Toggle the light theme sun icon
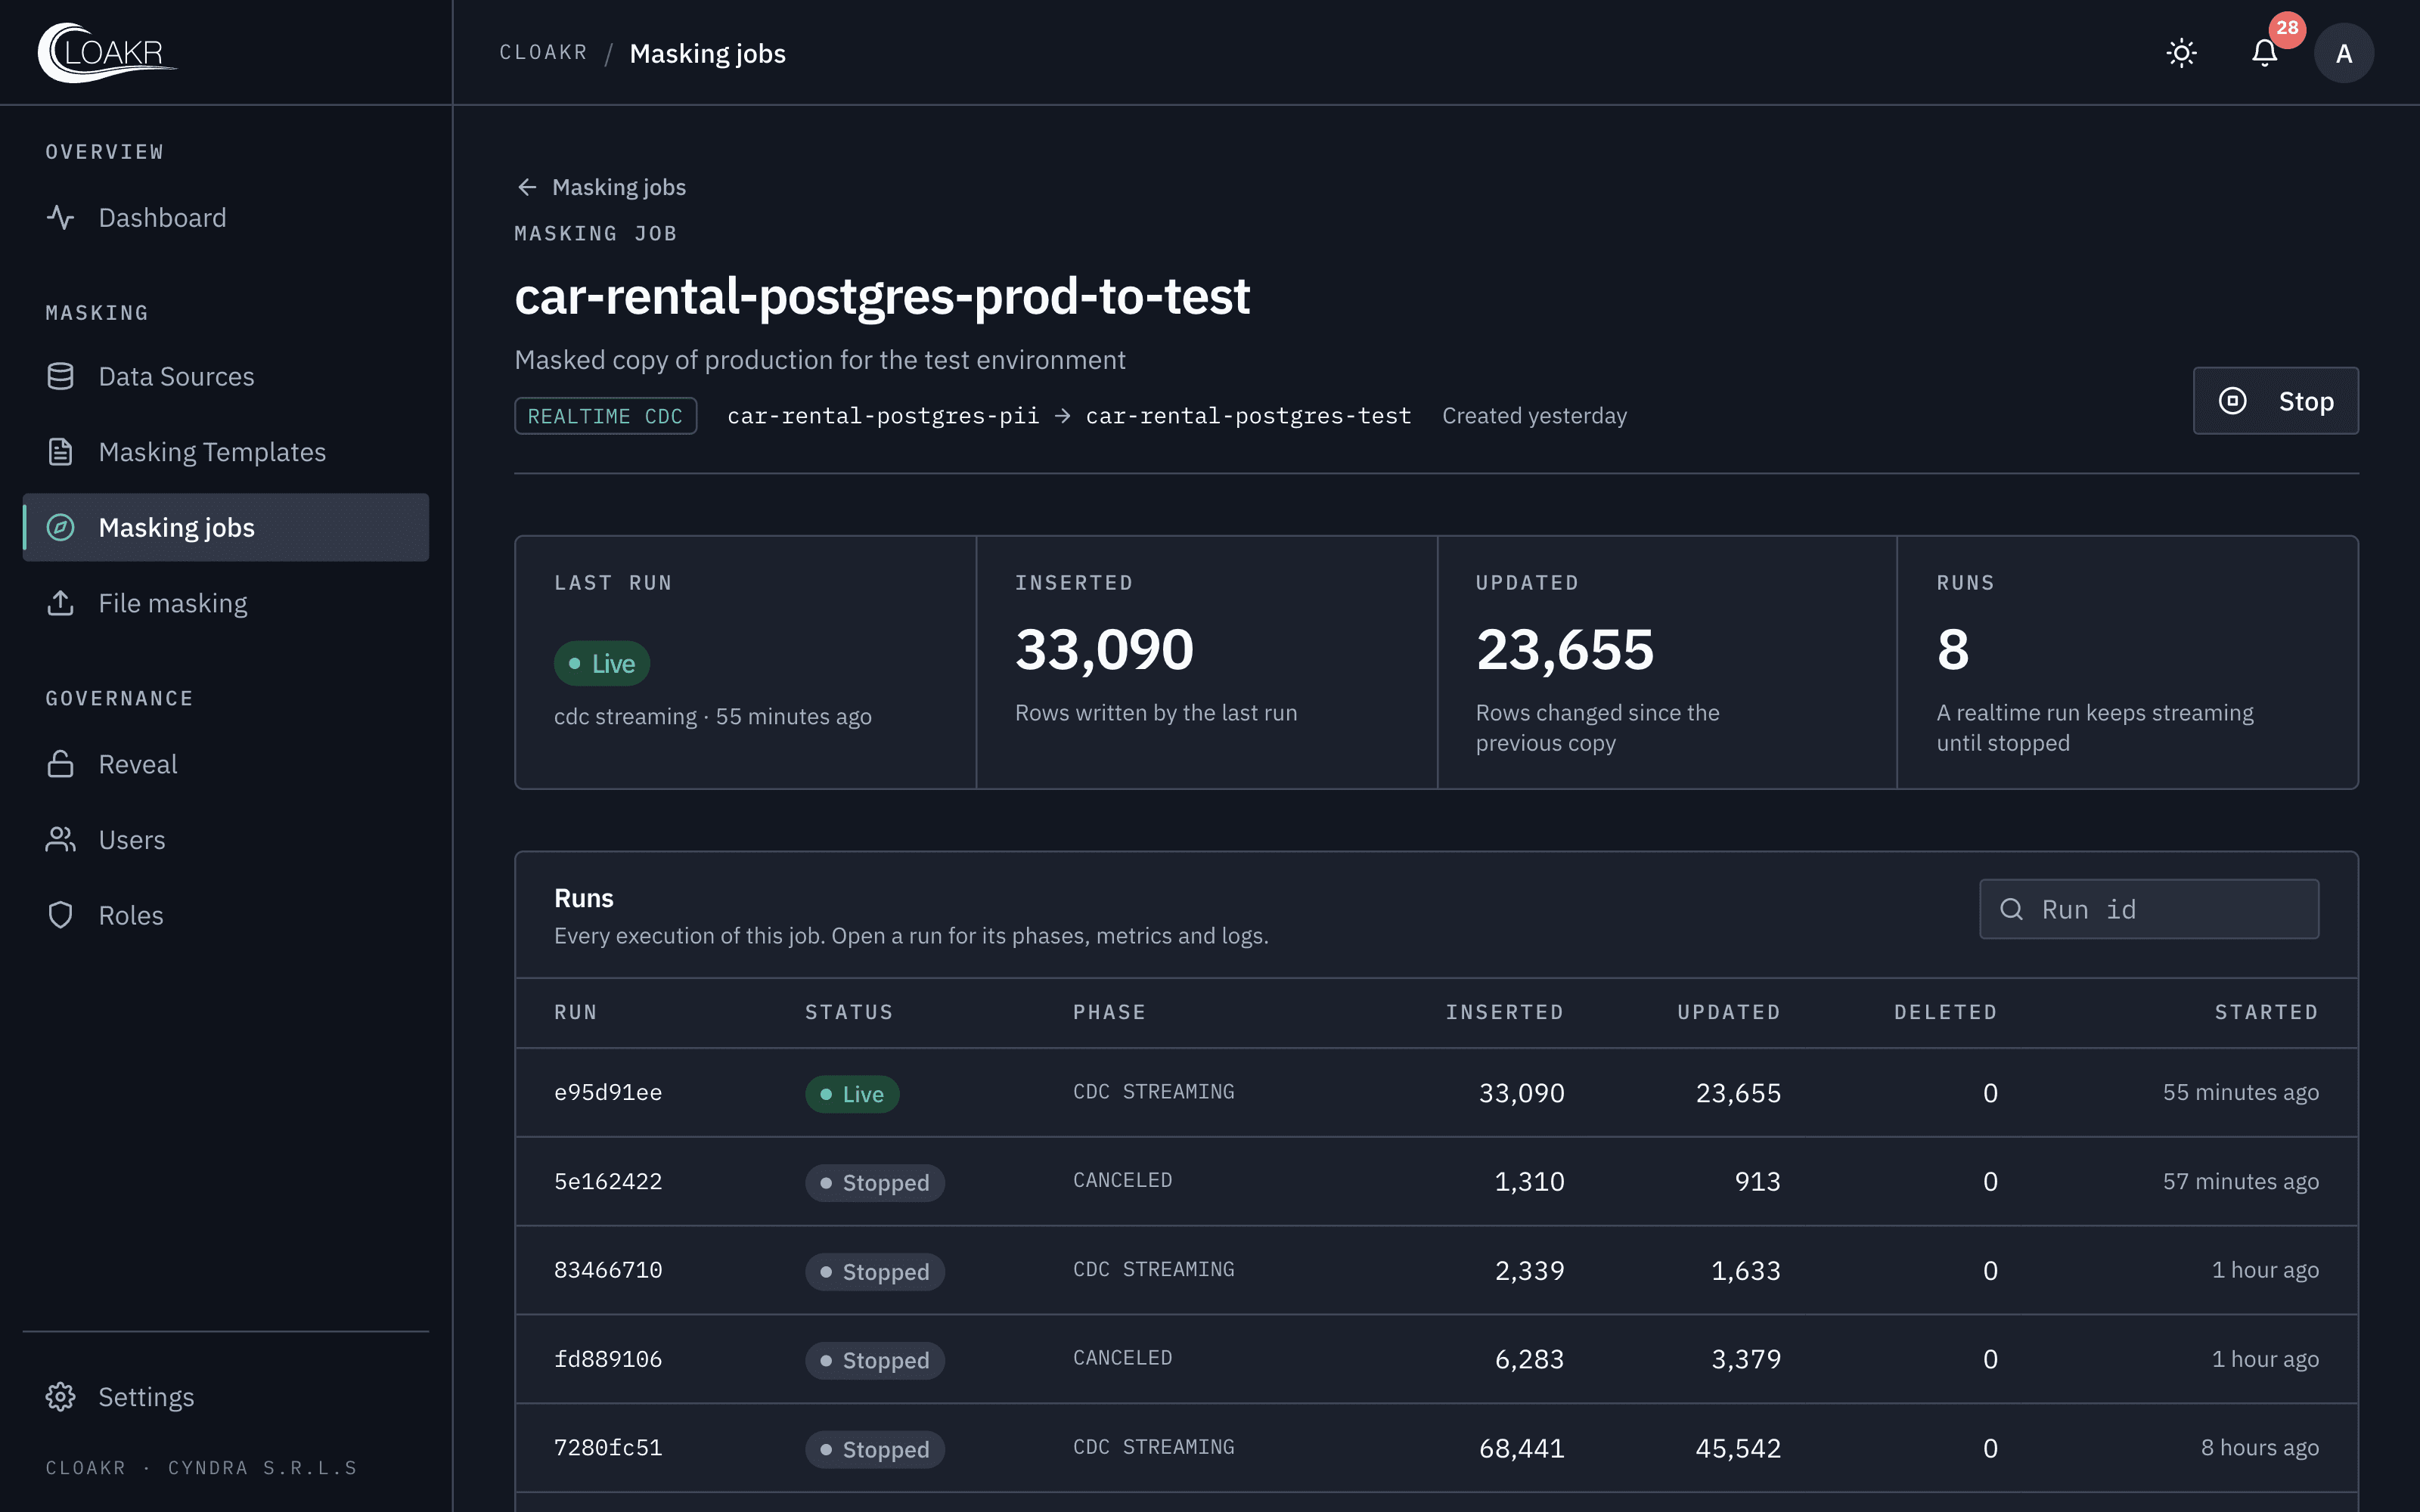 [x=2181, y=53]
